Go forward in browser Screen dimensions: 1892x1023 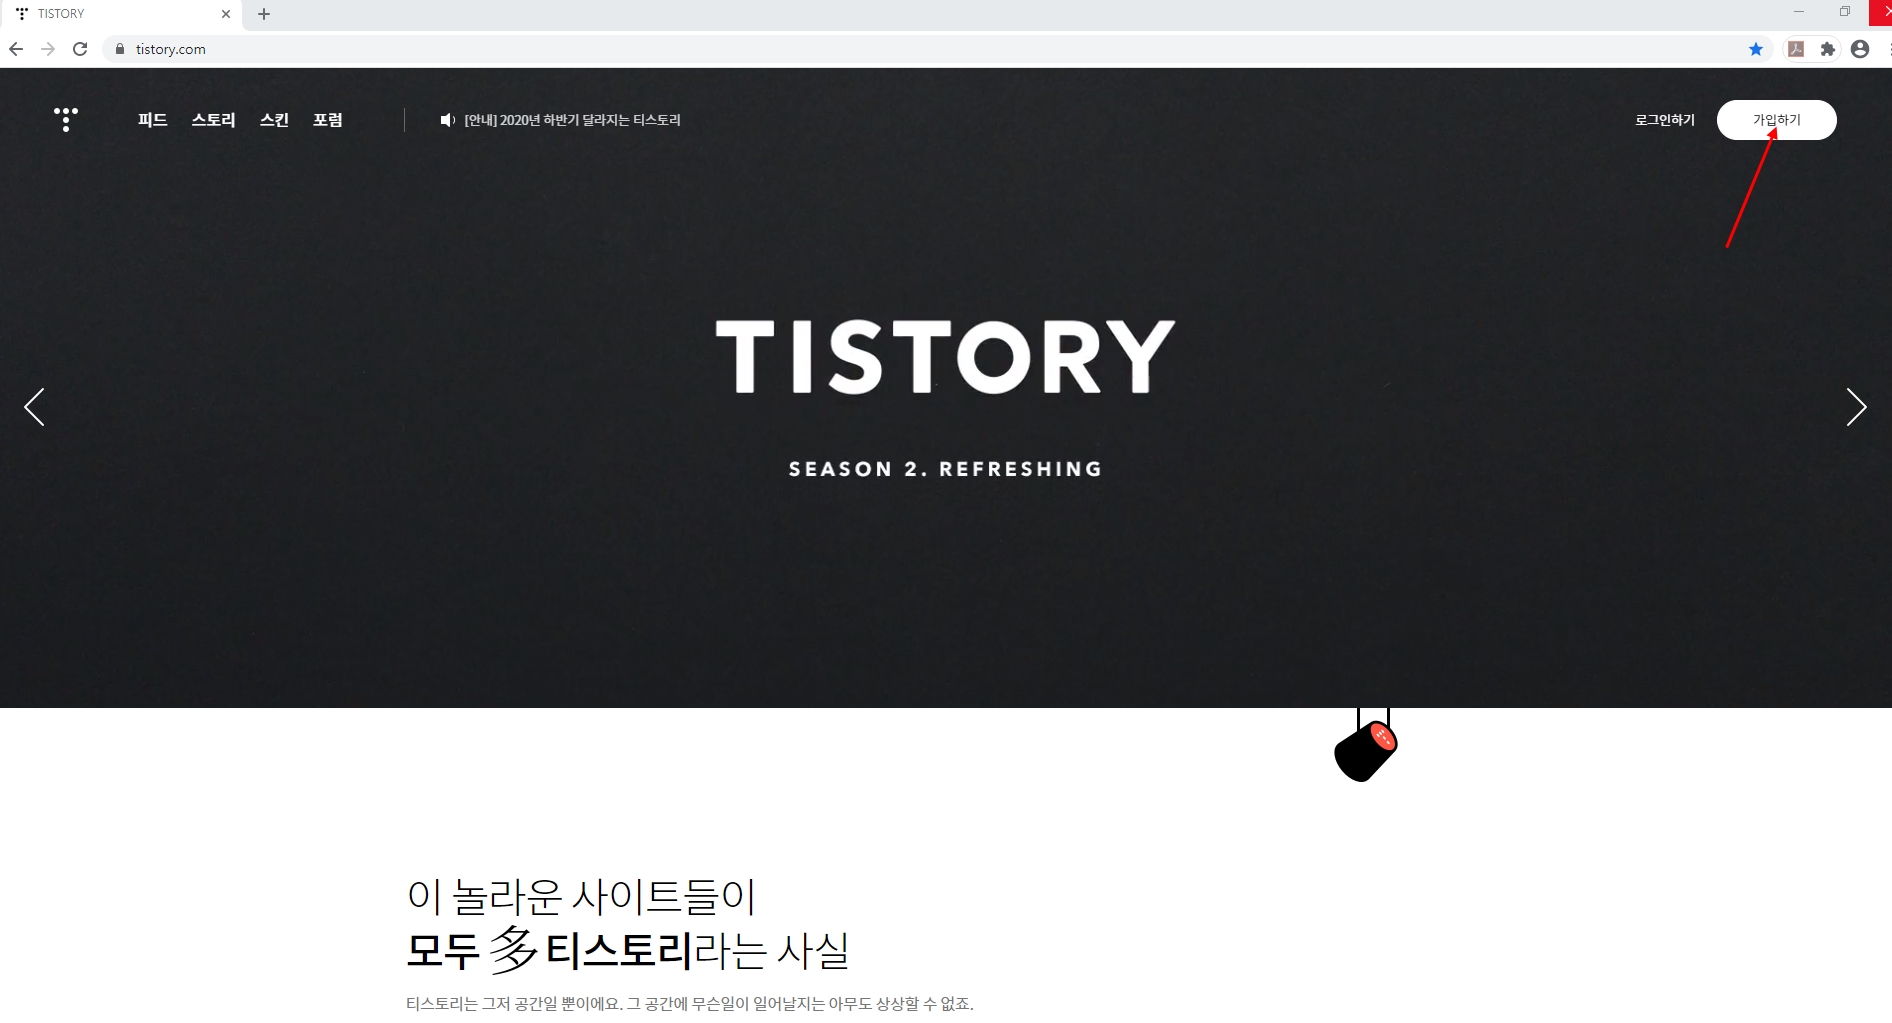pyautogui.click(x=48, y=49)
